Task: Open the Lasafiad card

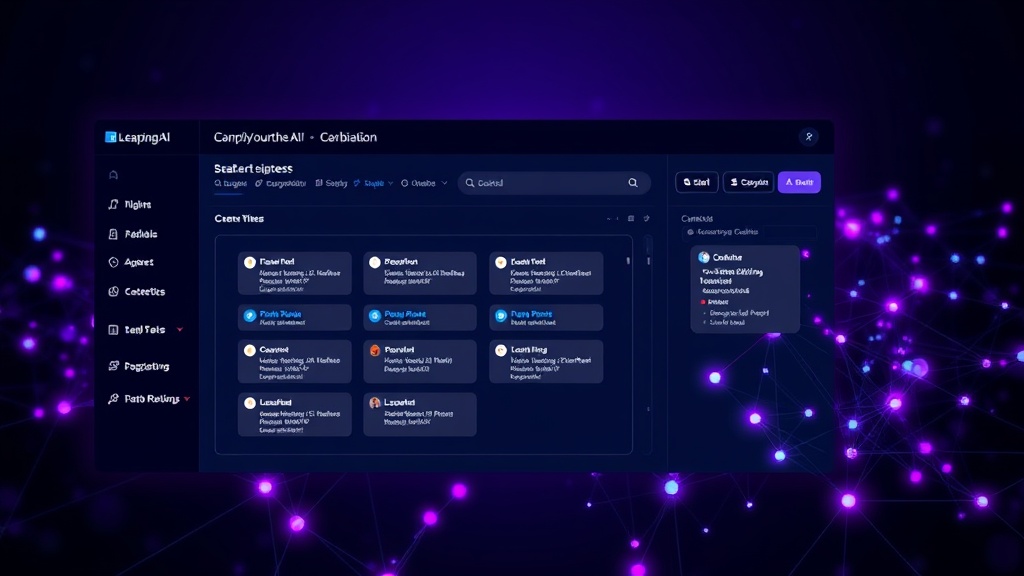Action: (x=295, y=415)
